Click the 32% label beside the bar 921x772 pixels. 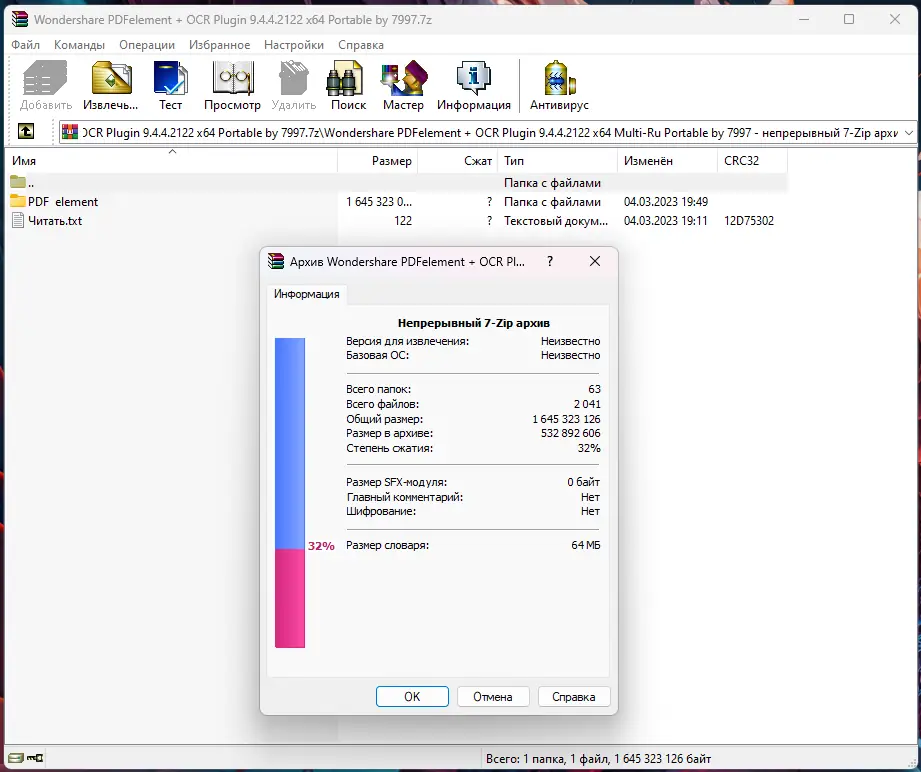point(321,546)
